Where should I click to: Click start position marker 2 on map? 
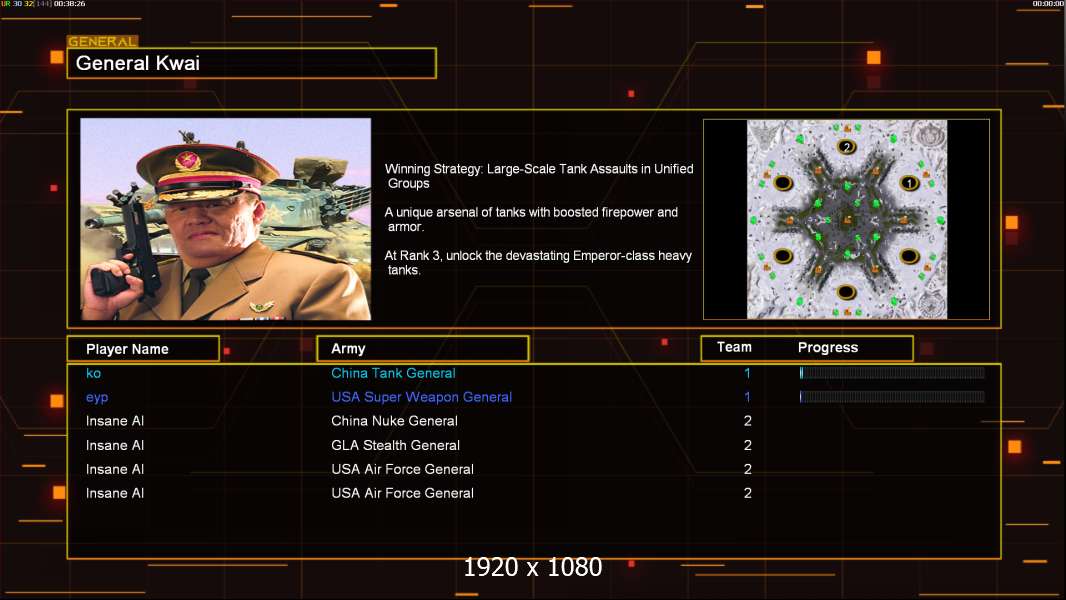click(x=846, y=147)
